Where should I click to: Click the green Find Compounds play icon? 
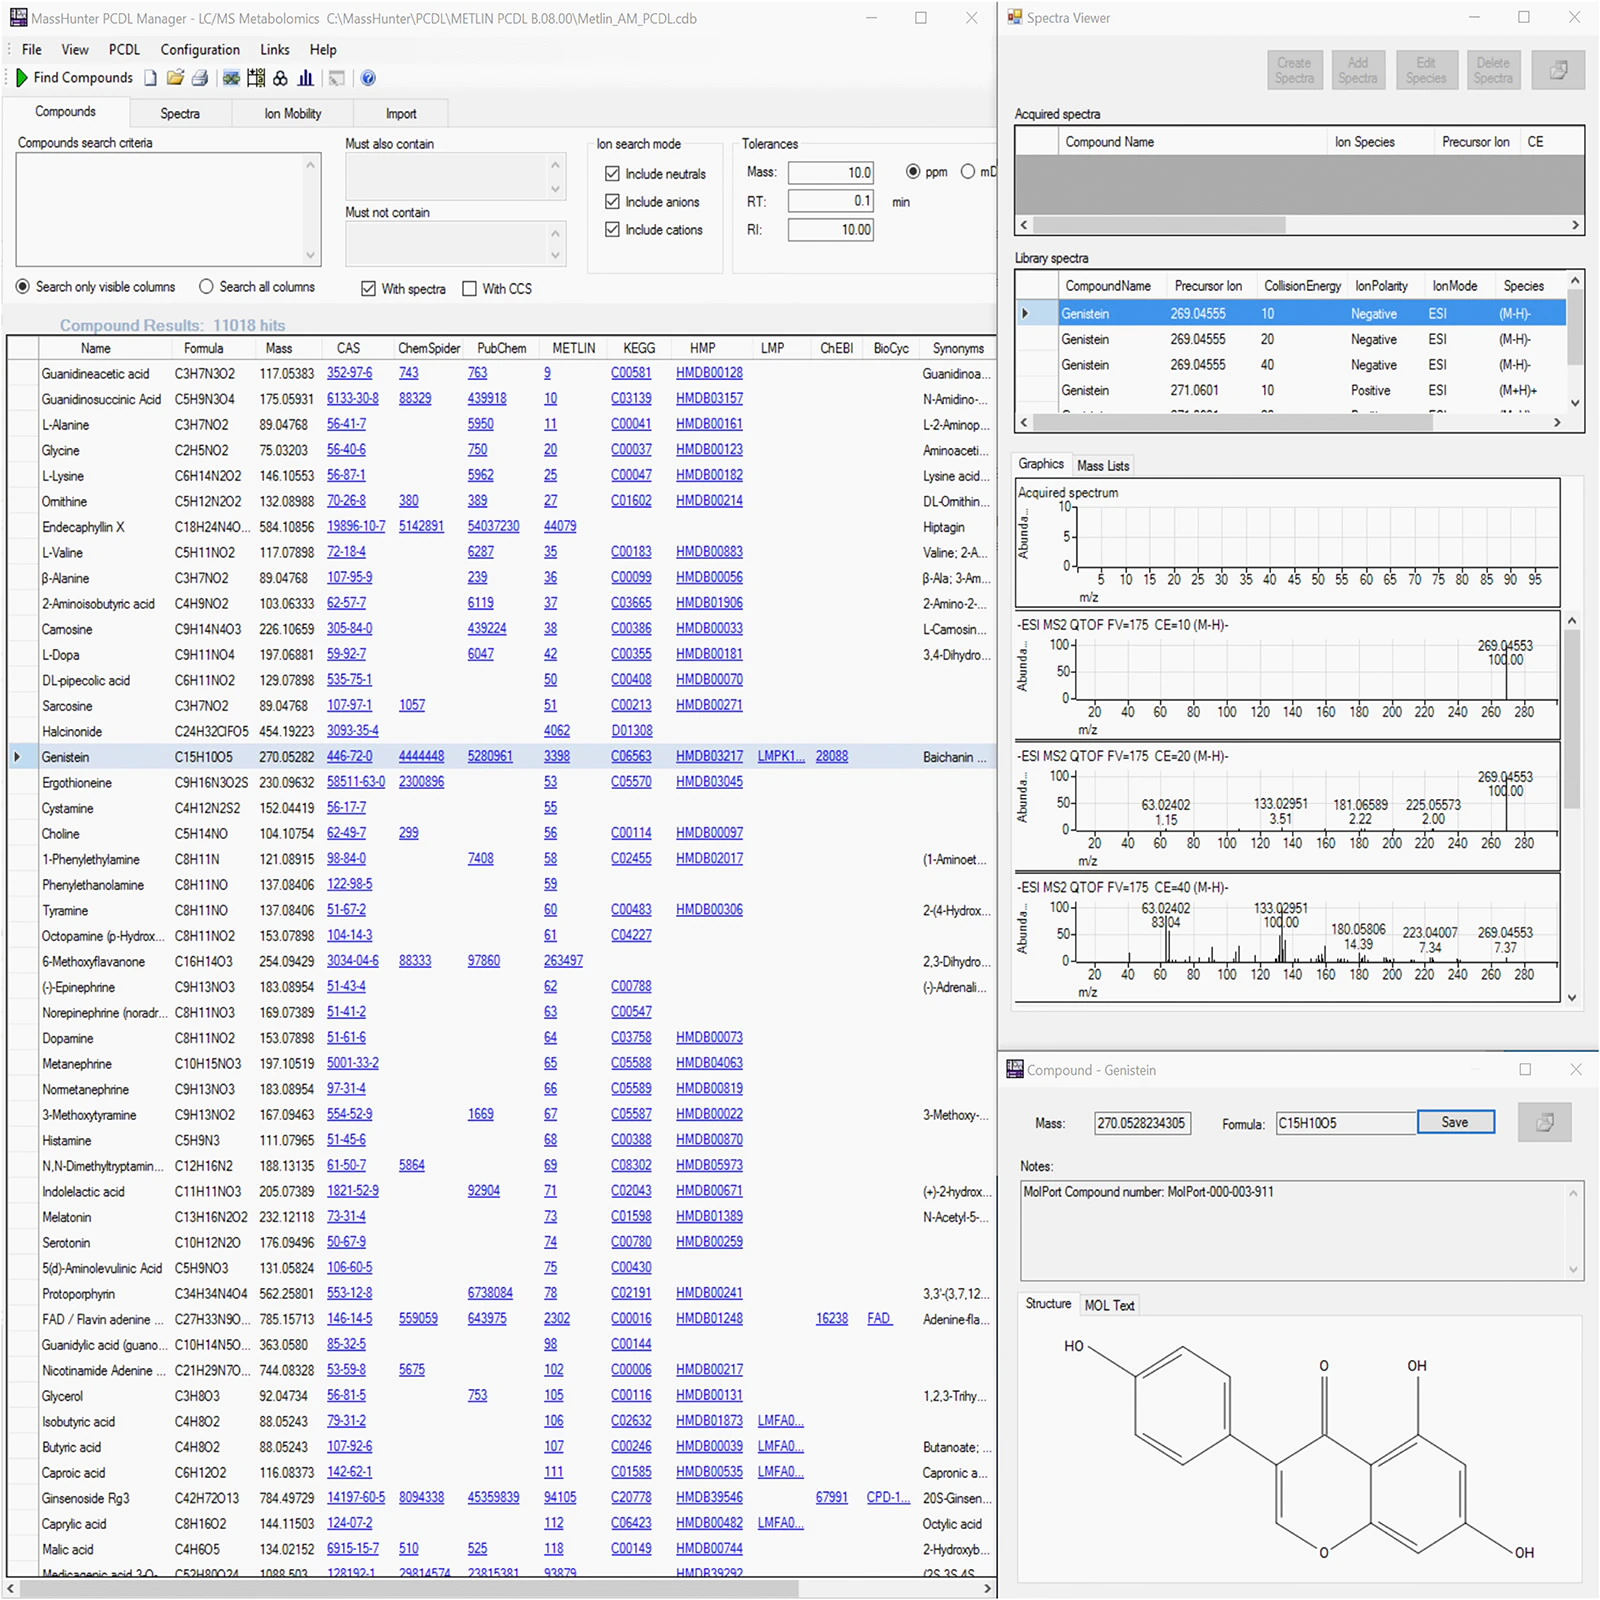(x=21, y=78)
